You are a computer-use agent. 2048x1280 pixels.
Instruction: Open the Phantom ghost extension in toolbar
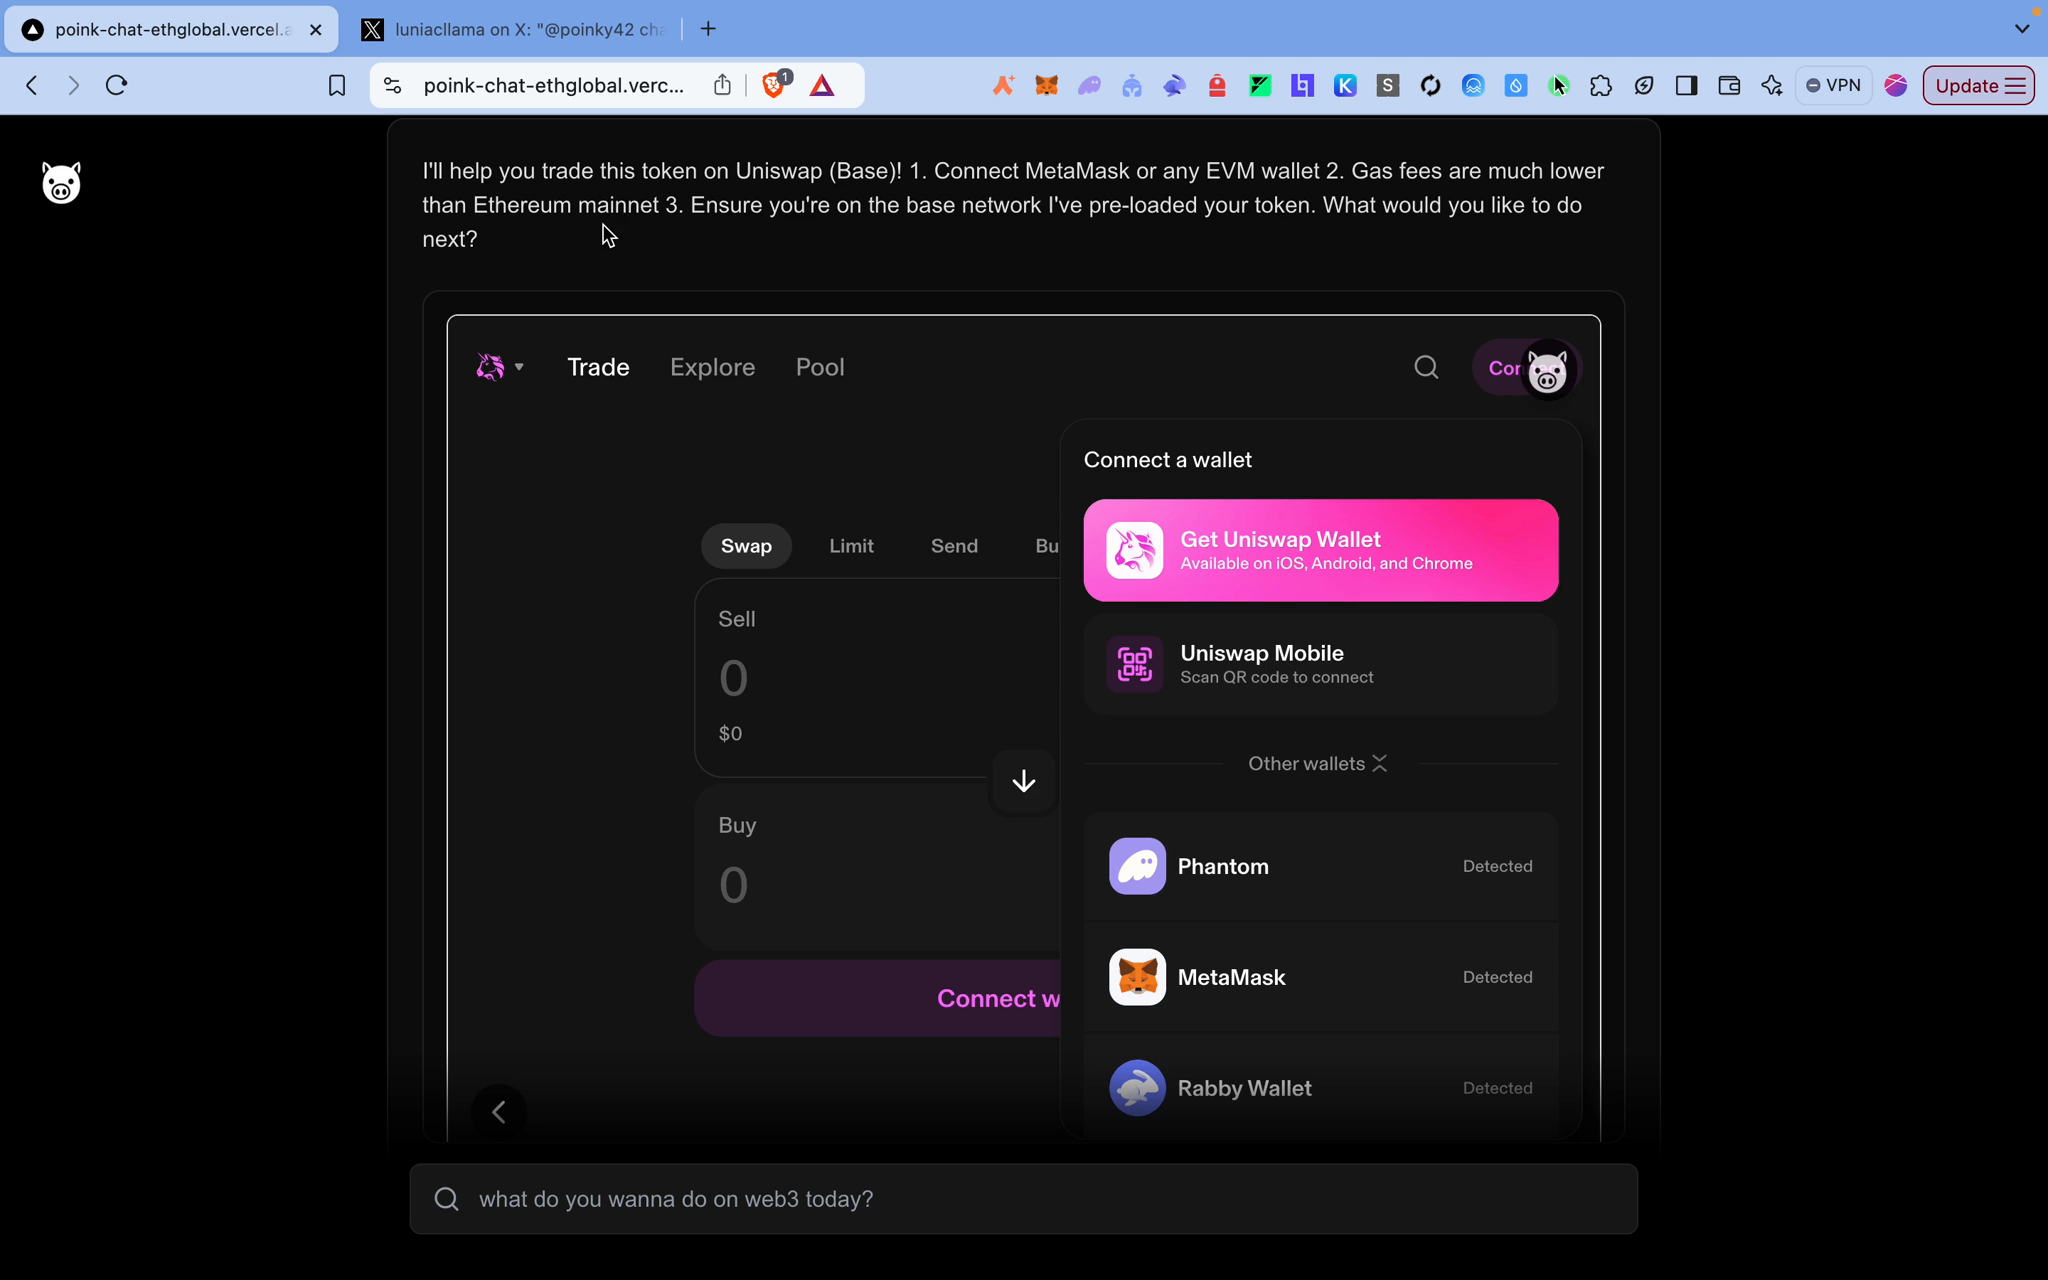(1089, 86)
